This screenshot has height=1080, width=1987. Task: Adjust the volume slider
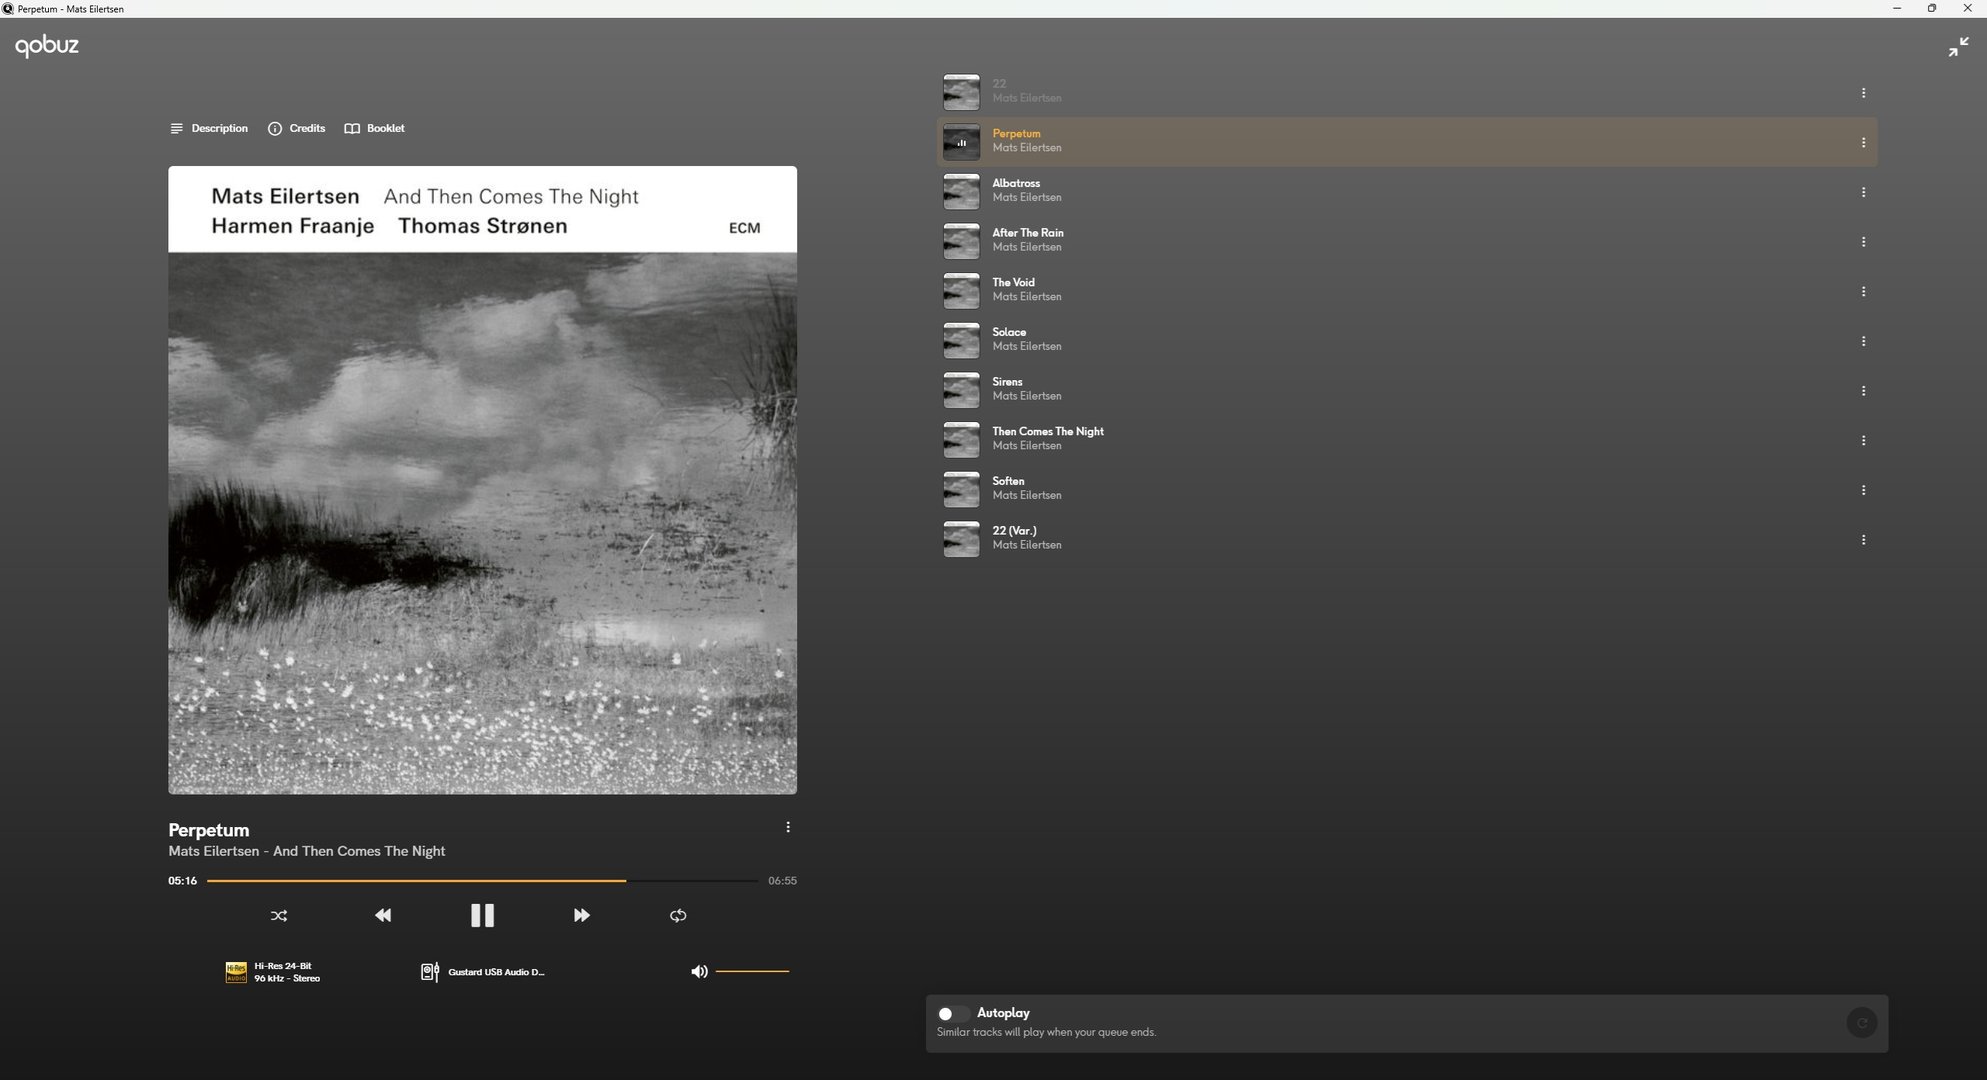click(752, 971)
